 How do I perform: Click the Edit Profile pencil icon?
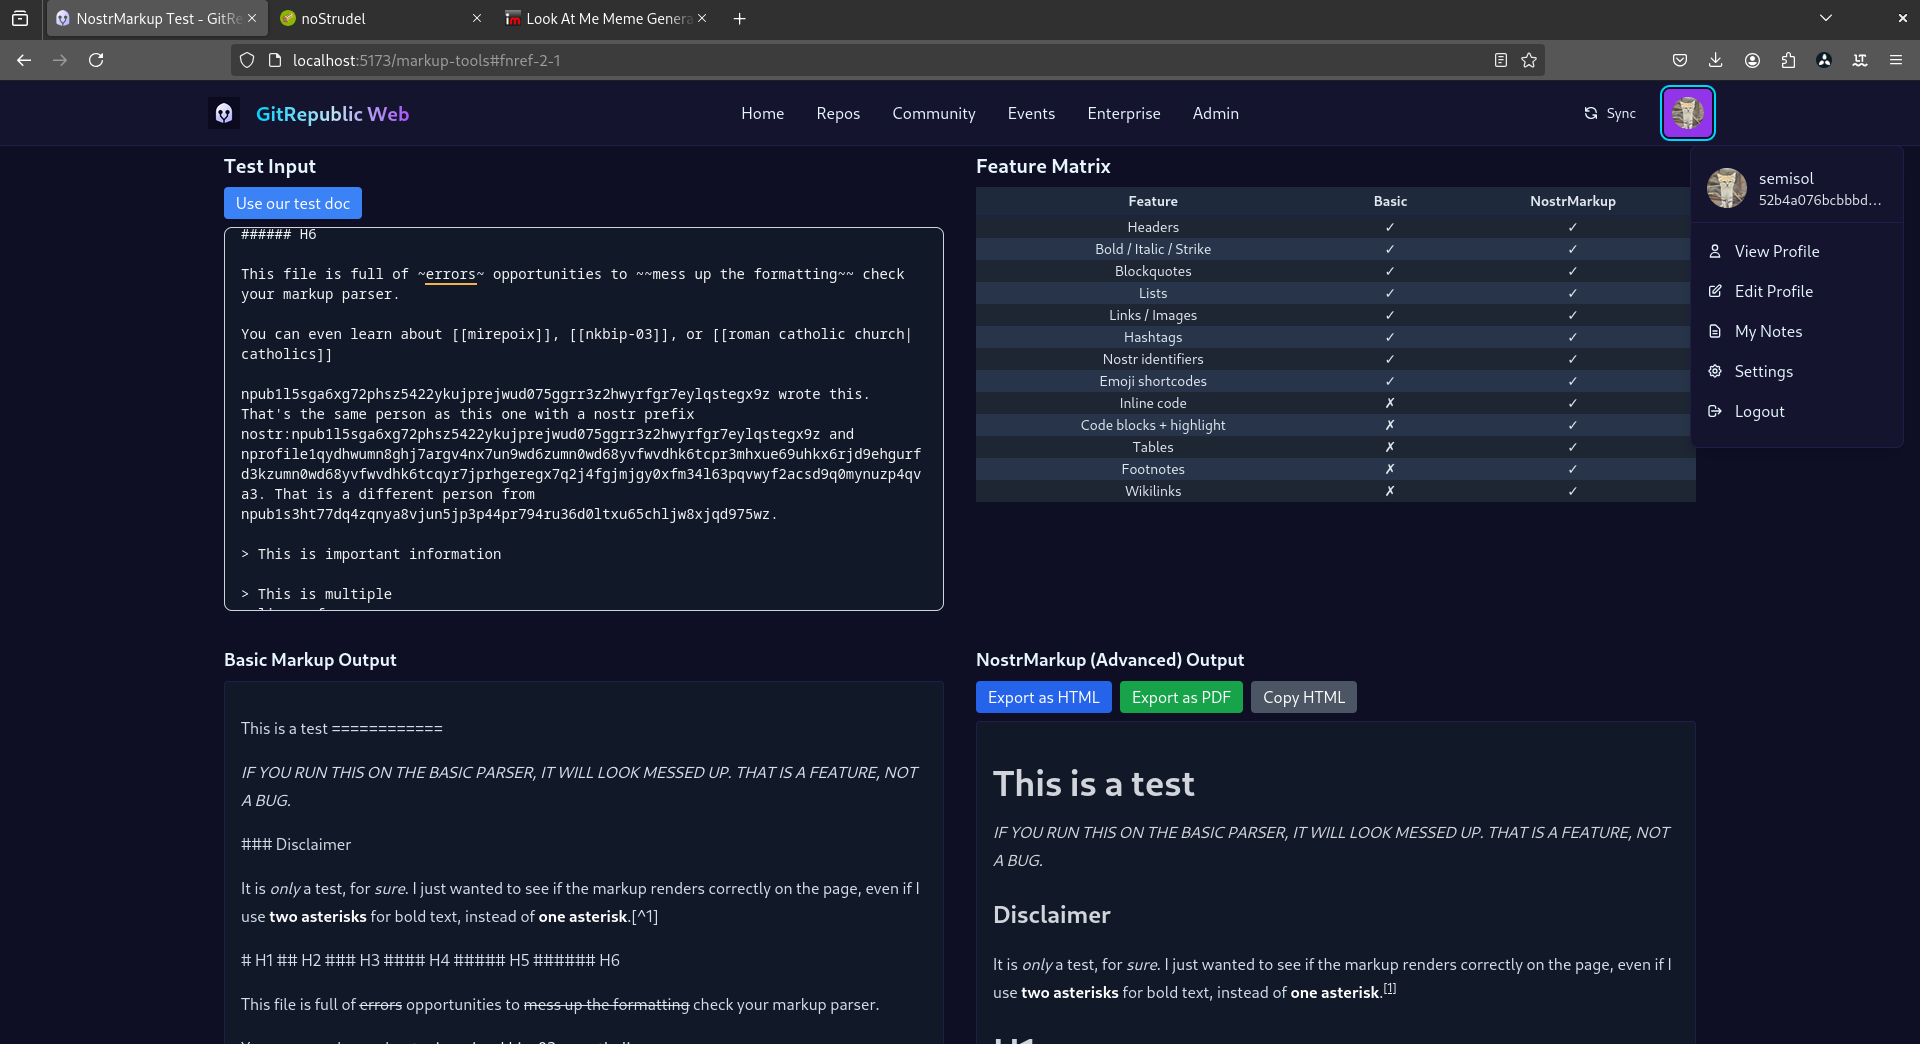point(1715,291)
